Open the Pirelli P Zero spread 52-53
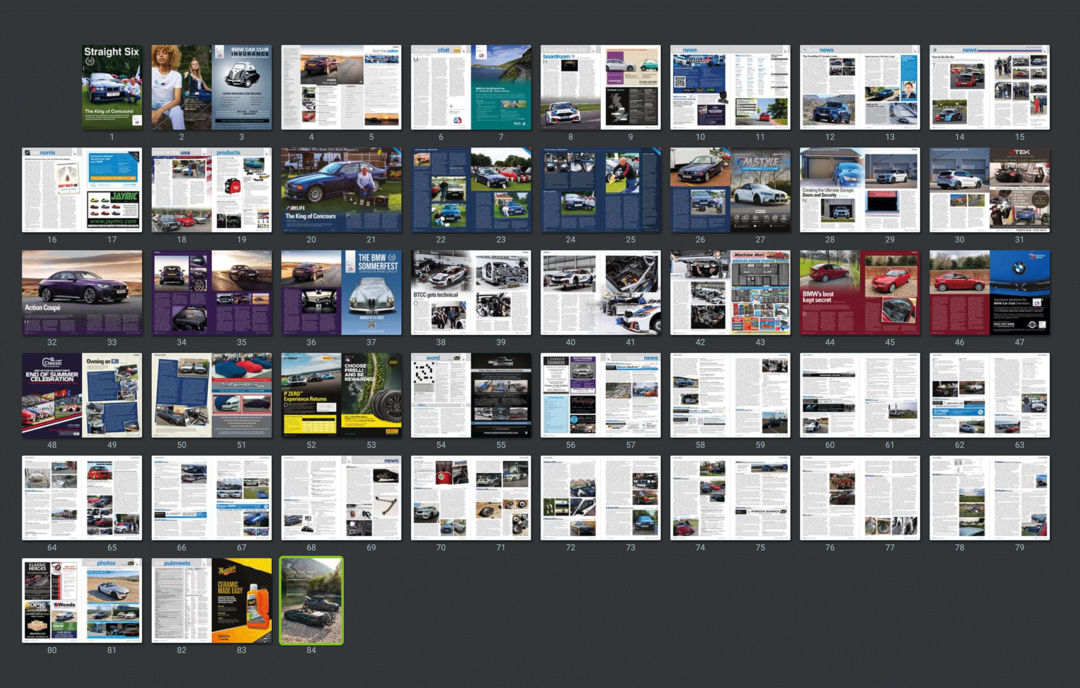 click(x=341, y=395)
